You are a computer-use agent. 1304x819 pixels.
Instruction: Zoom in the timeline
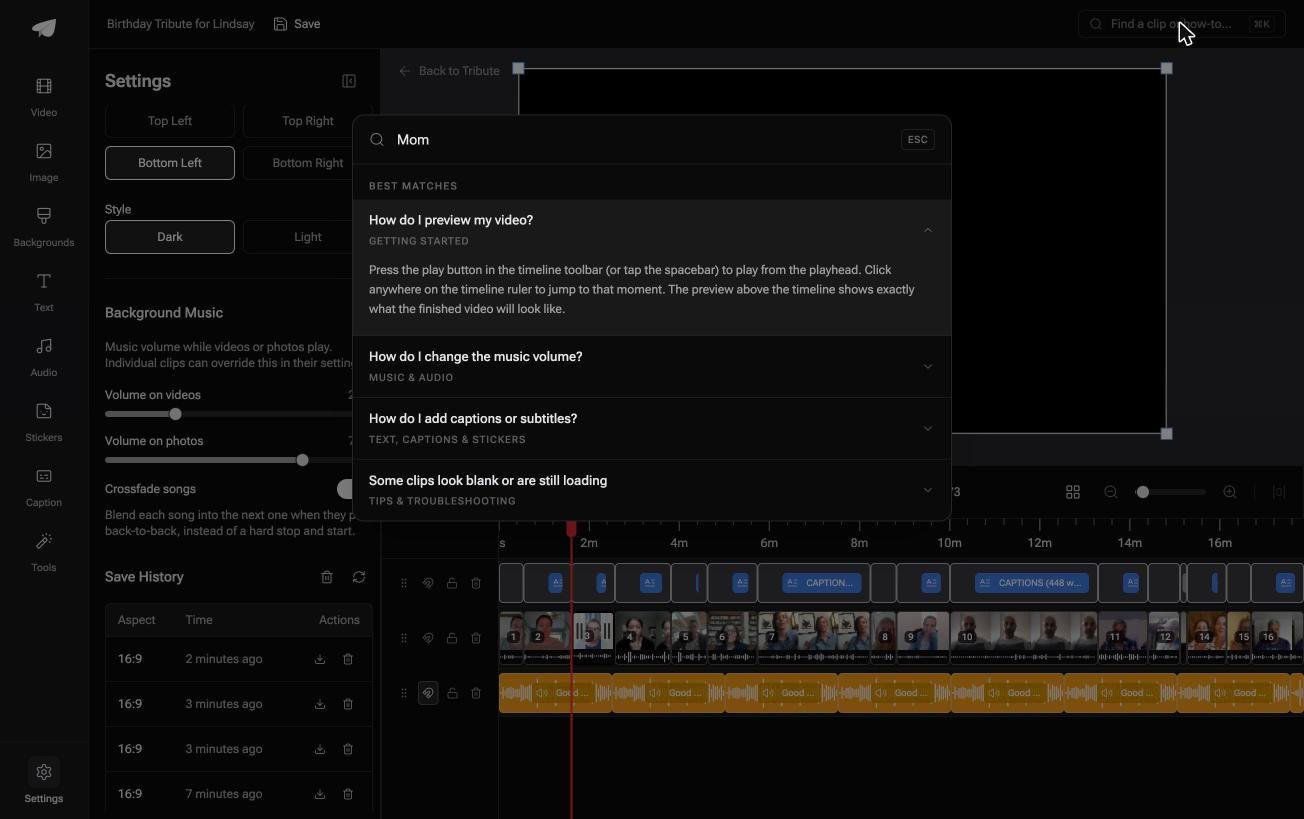(1230, 492)
